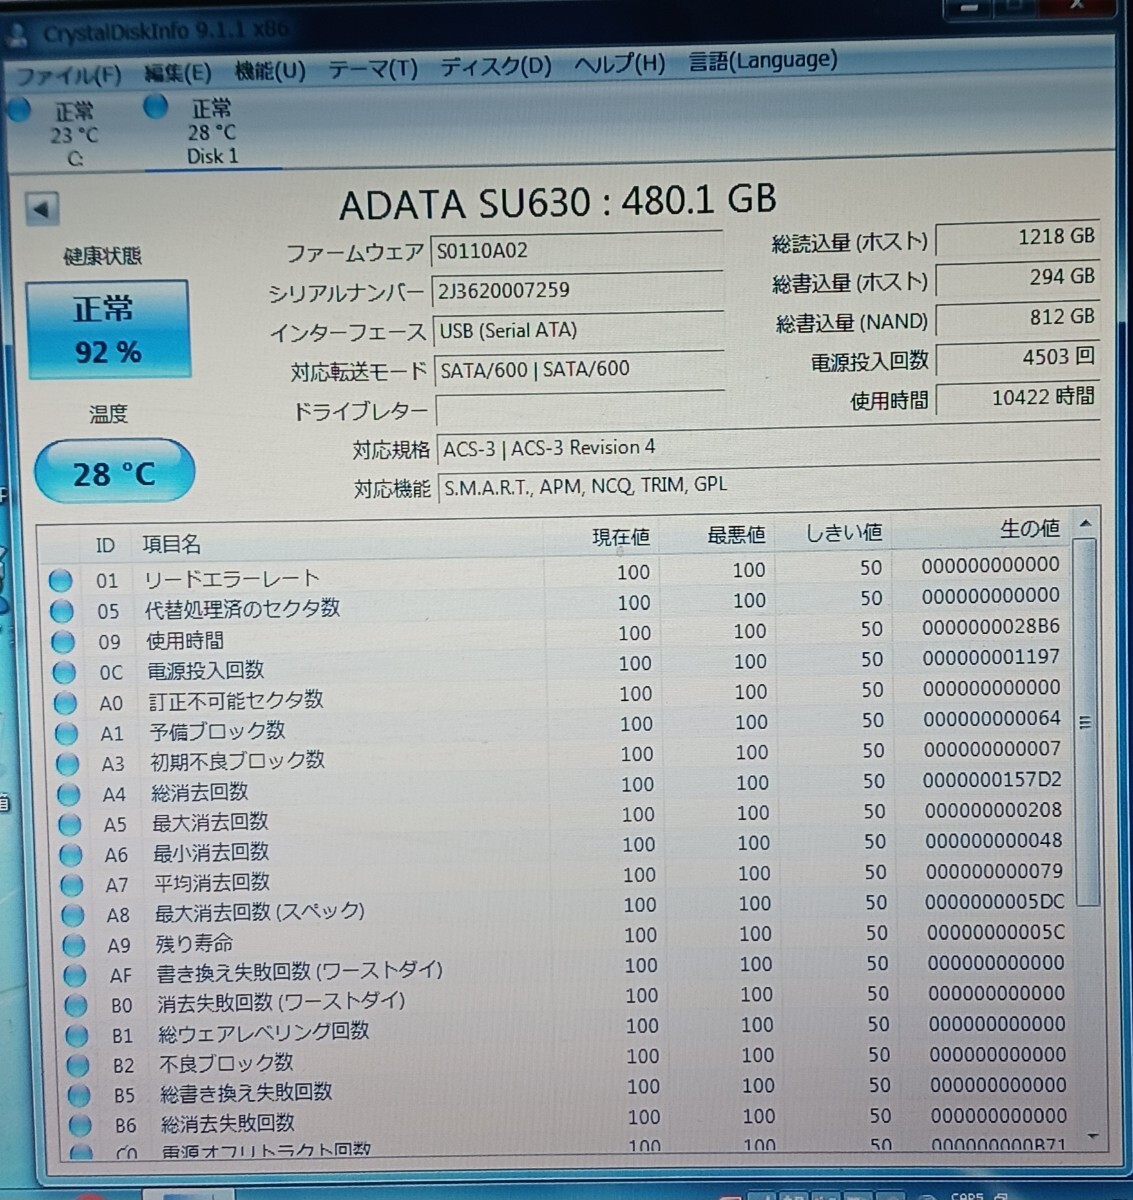Click status icon for B1 総ウェアレベリング回数
The height and width of the screenshot is (1200, 1133).
coord(75,1036)
